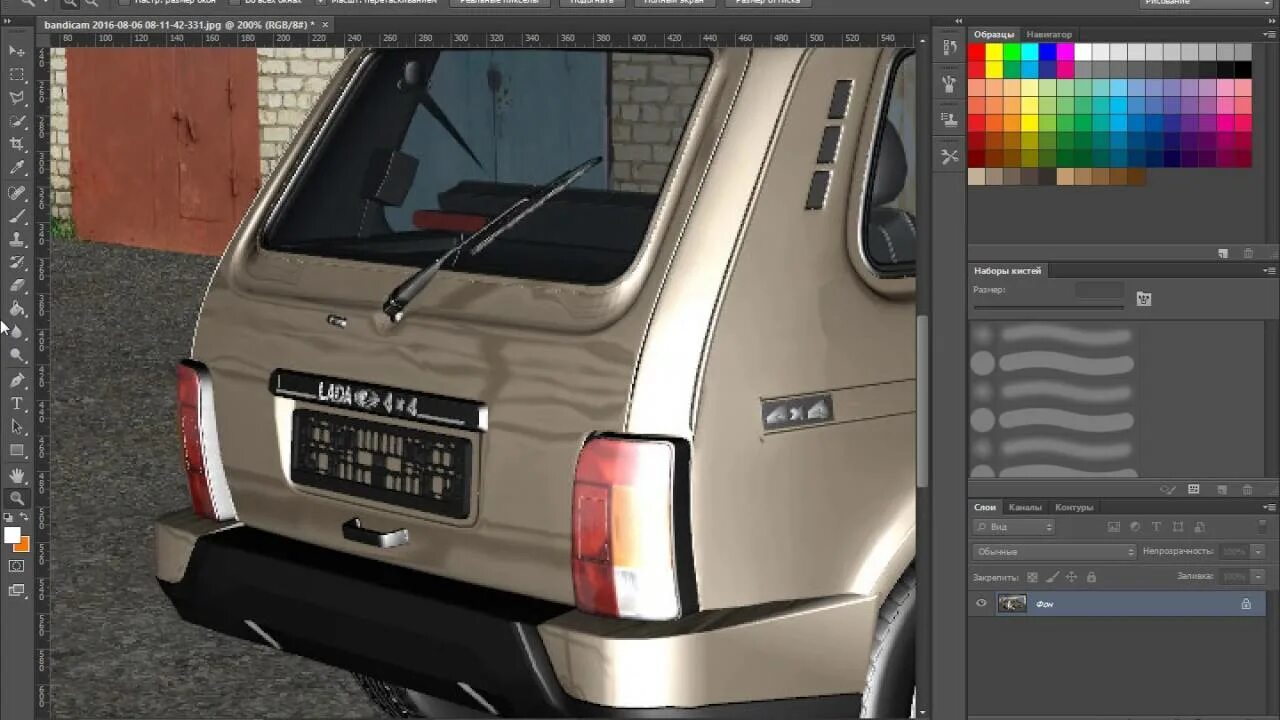Screen dimensions: 1280x720
Task: Select the History Brush tool
Action: [17, 262]
